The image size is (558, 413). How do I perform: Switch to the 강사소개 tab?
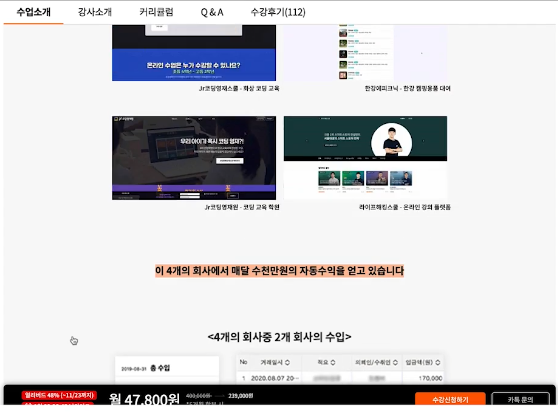pos(95,12)
